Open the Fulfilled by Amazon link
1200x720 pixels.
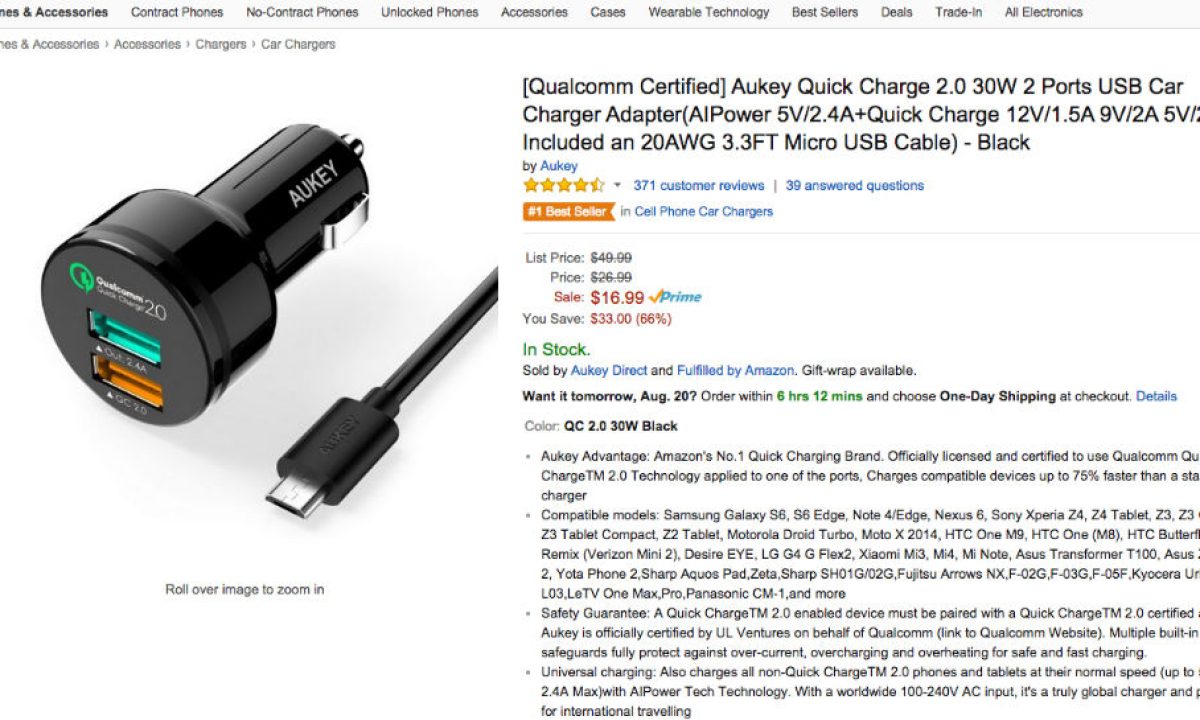click(736, 370)
